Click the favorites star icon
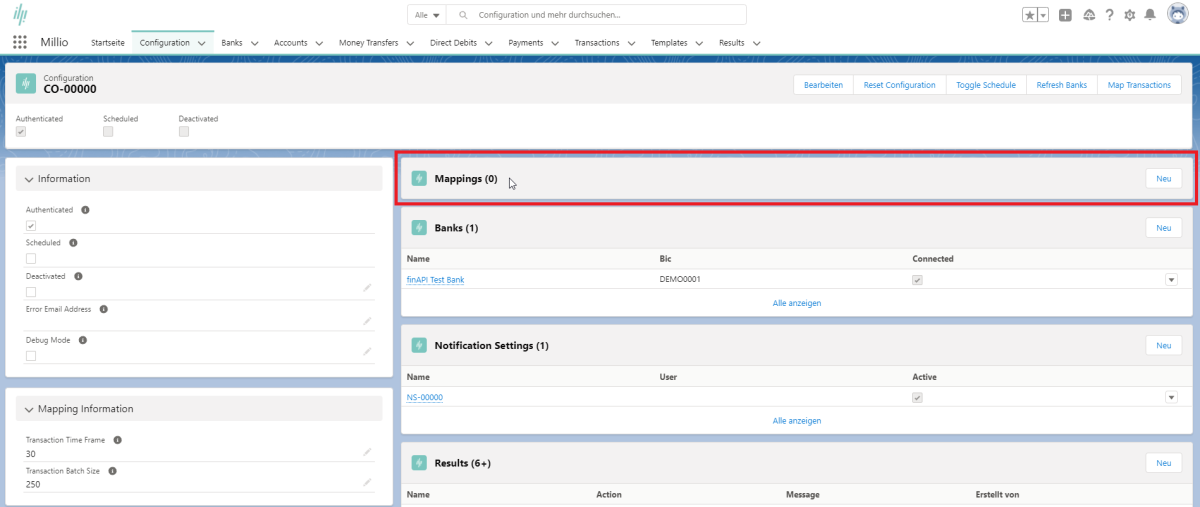1200x507 pixels. [1029, 15]
